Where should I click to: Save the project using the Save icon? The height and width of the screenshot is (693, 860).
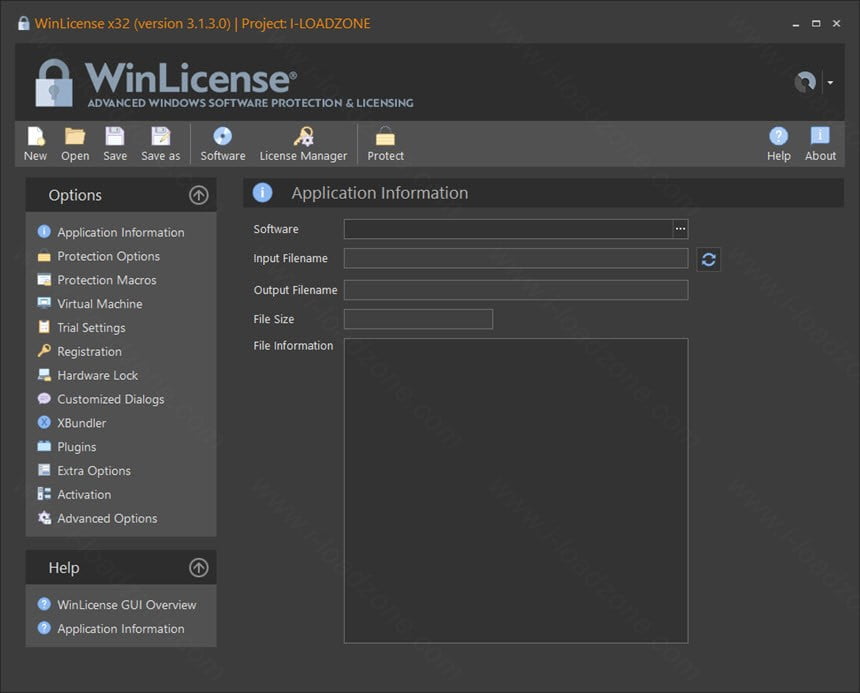coord(115,136)
